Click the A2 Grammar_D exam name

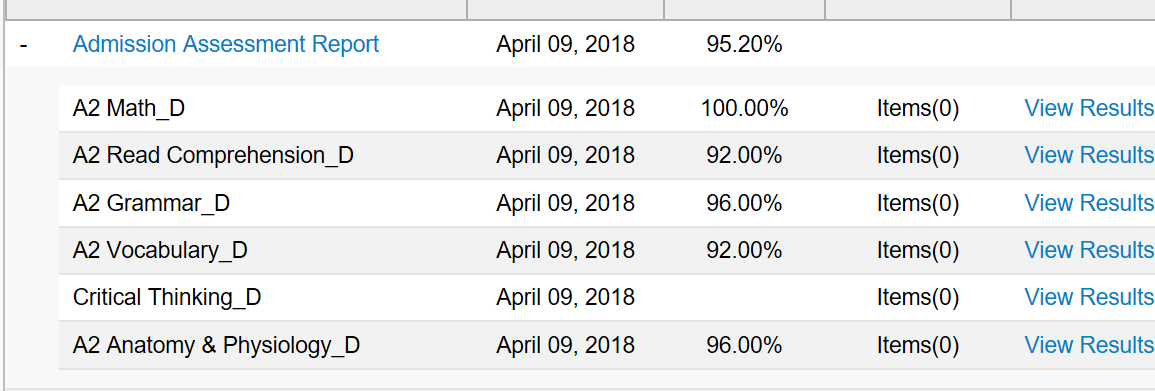tap(151, 203)
